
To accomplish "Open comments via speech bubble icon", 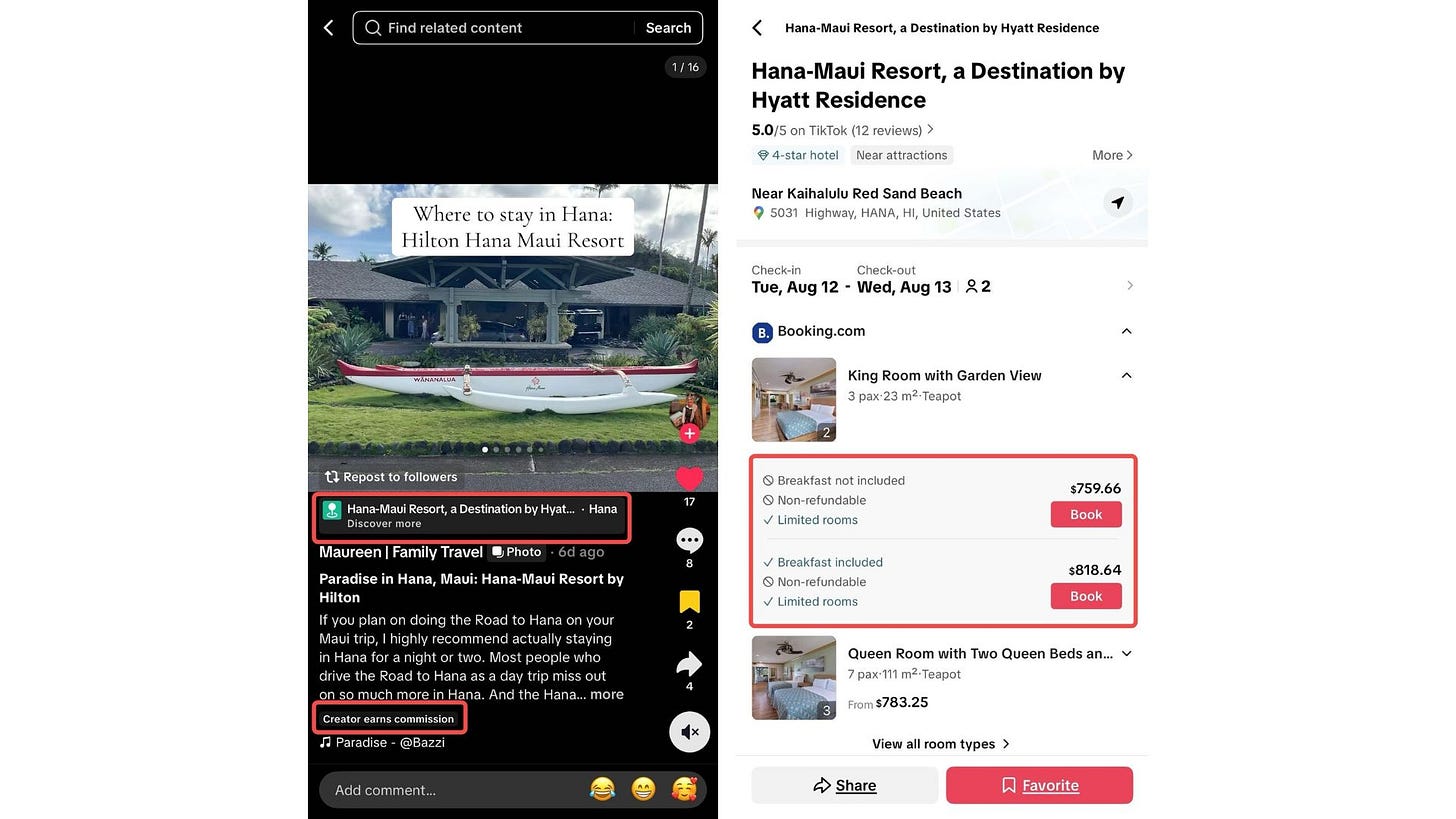I will click(x=690, y=541).
